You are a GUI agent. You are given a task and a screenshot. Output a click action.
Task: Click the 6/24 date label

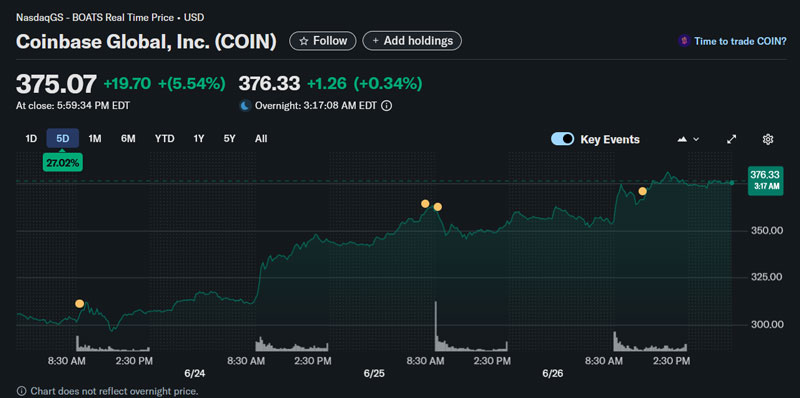pyautogui.click(x=195, y=374)
